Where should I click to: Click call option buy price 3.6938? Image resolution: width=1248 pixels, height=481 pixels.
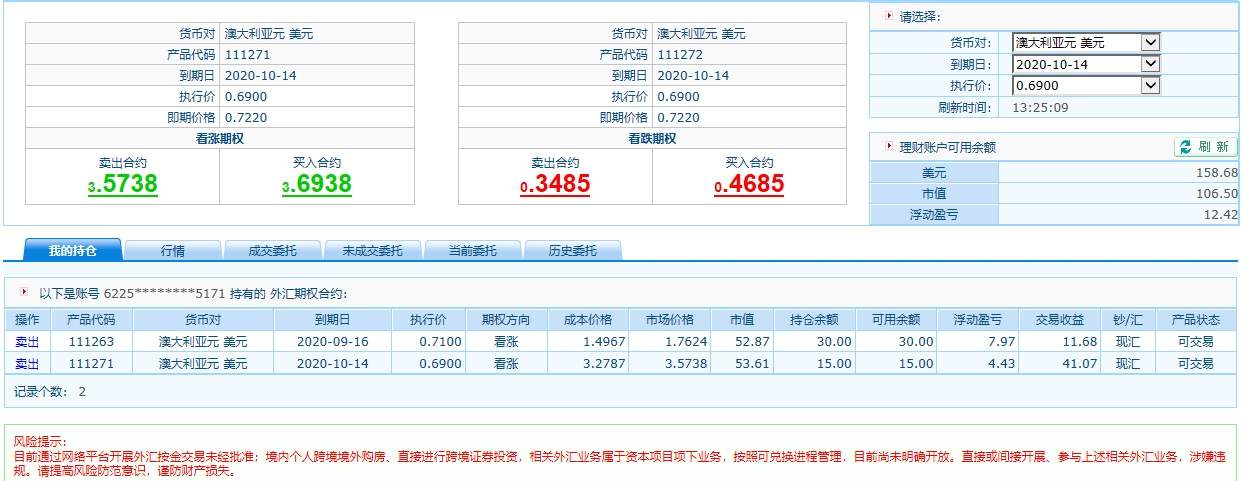pyautogui.click(x=316, y=184)
